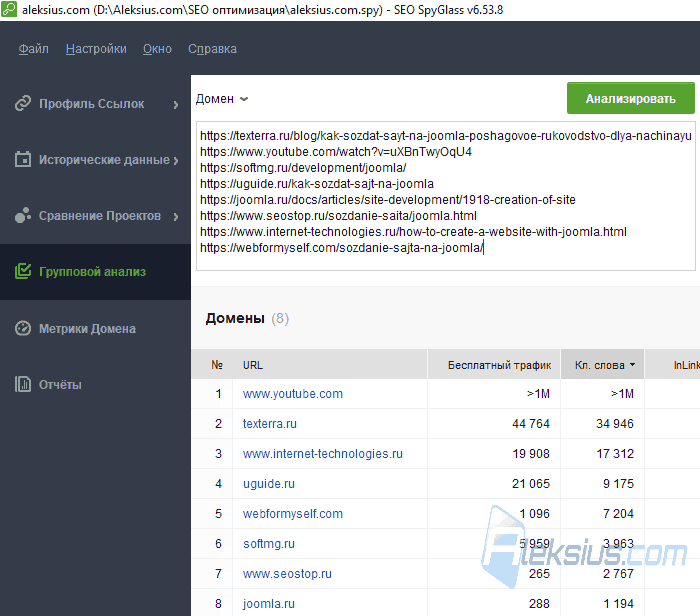
Task: Open the Настройки menu
Action: point(96,49)
